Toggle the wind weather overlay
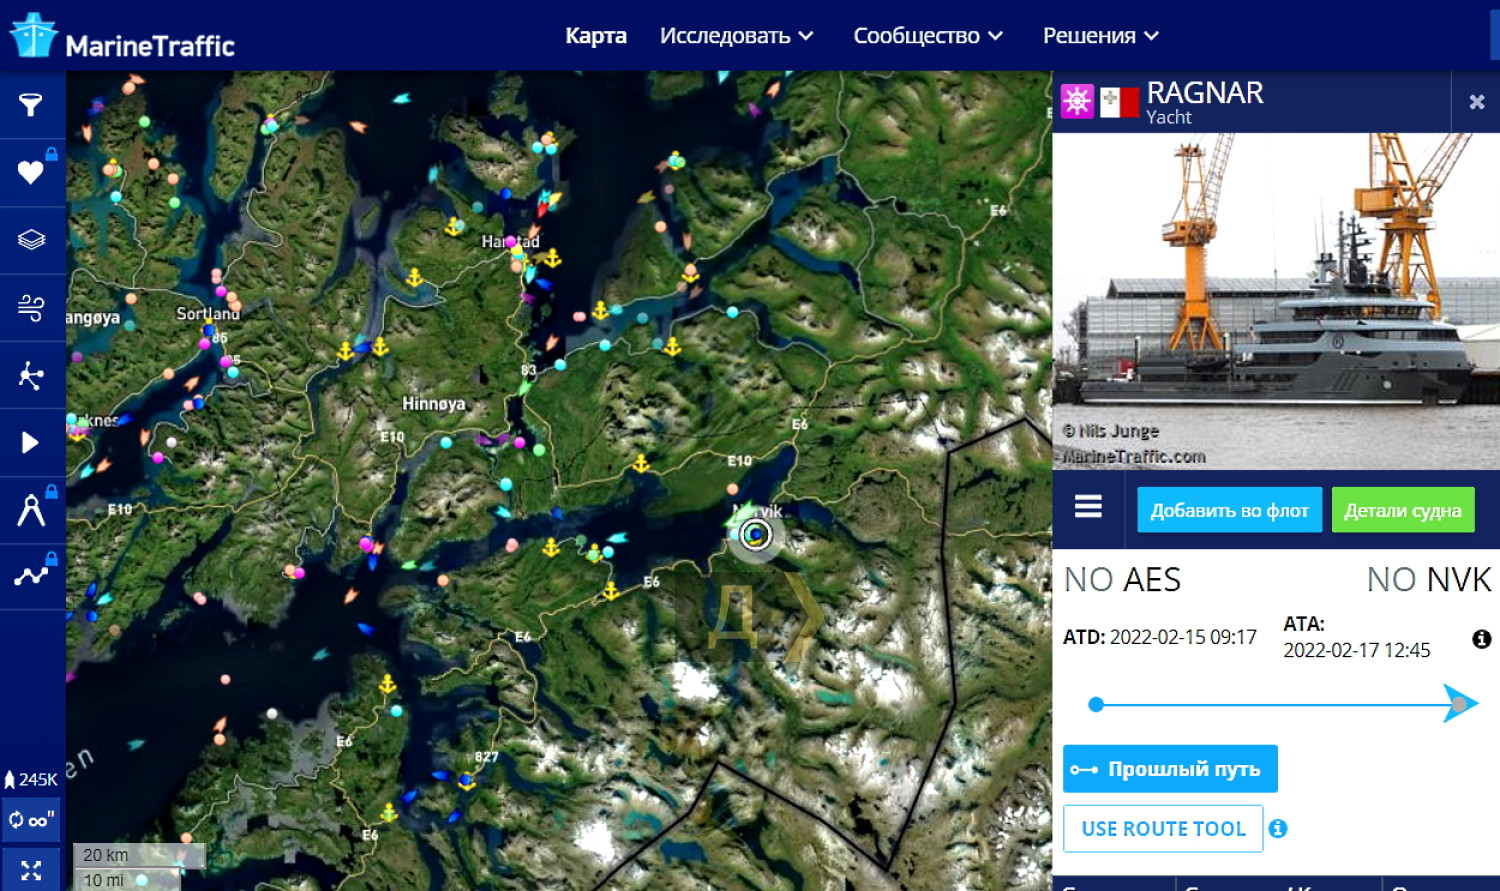The height and width of the screenshot is (891, 1500). pos(31,307)
